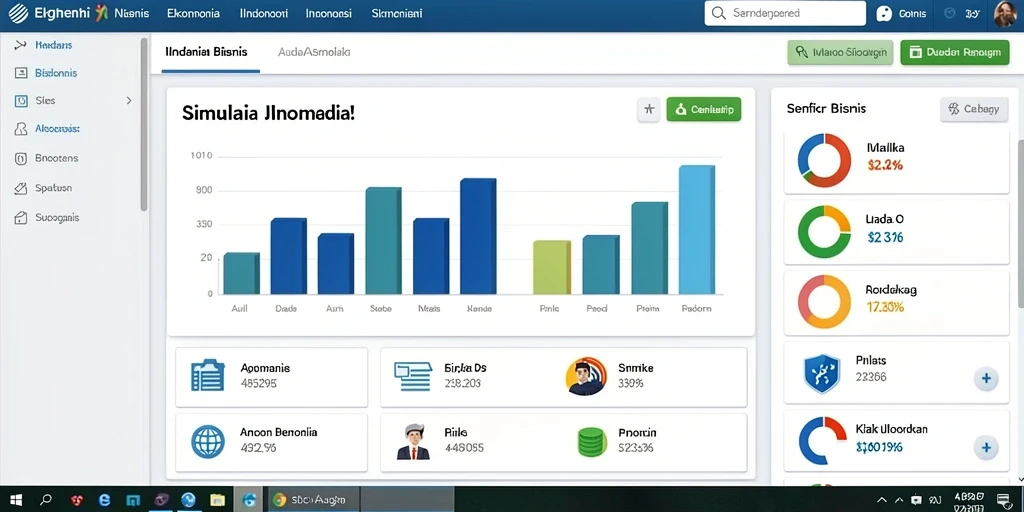Click the Suooganis sidebar icon
1024x512 pixels.
coord(21,217)
